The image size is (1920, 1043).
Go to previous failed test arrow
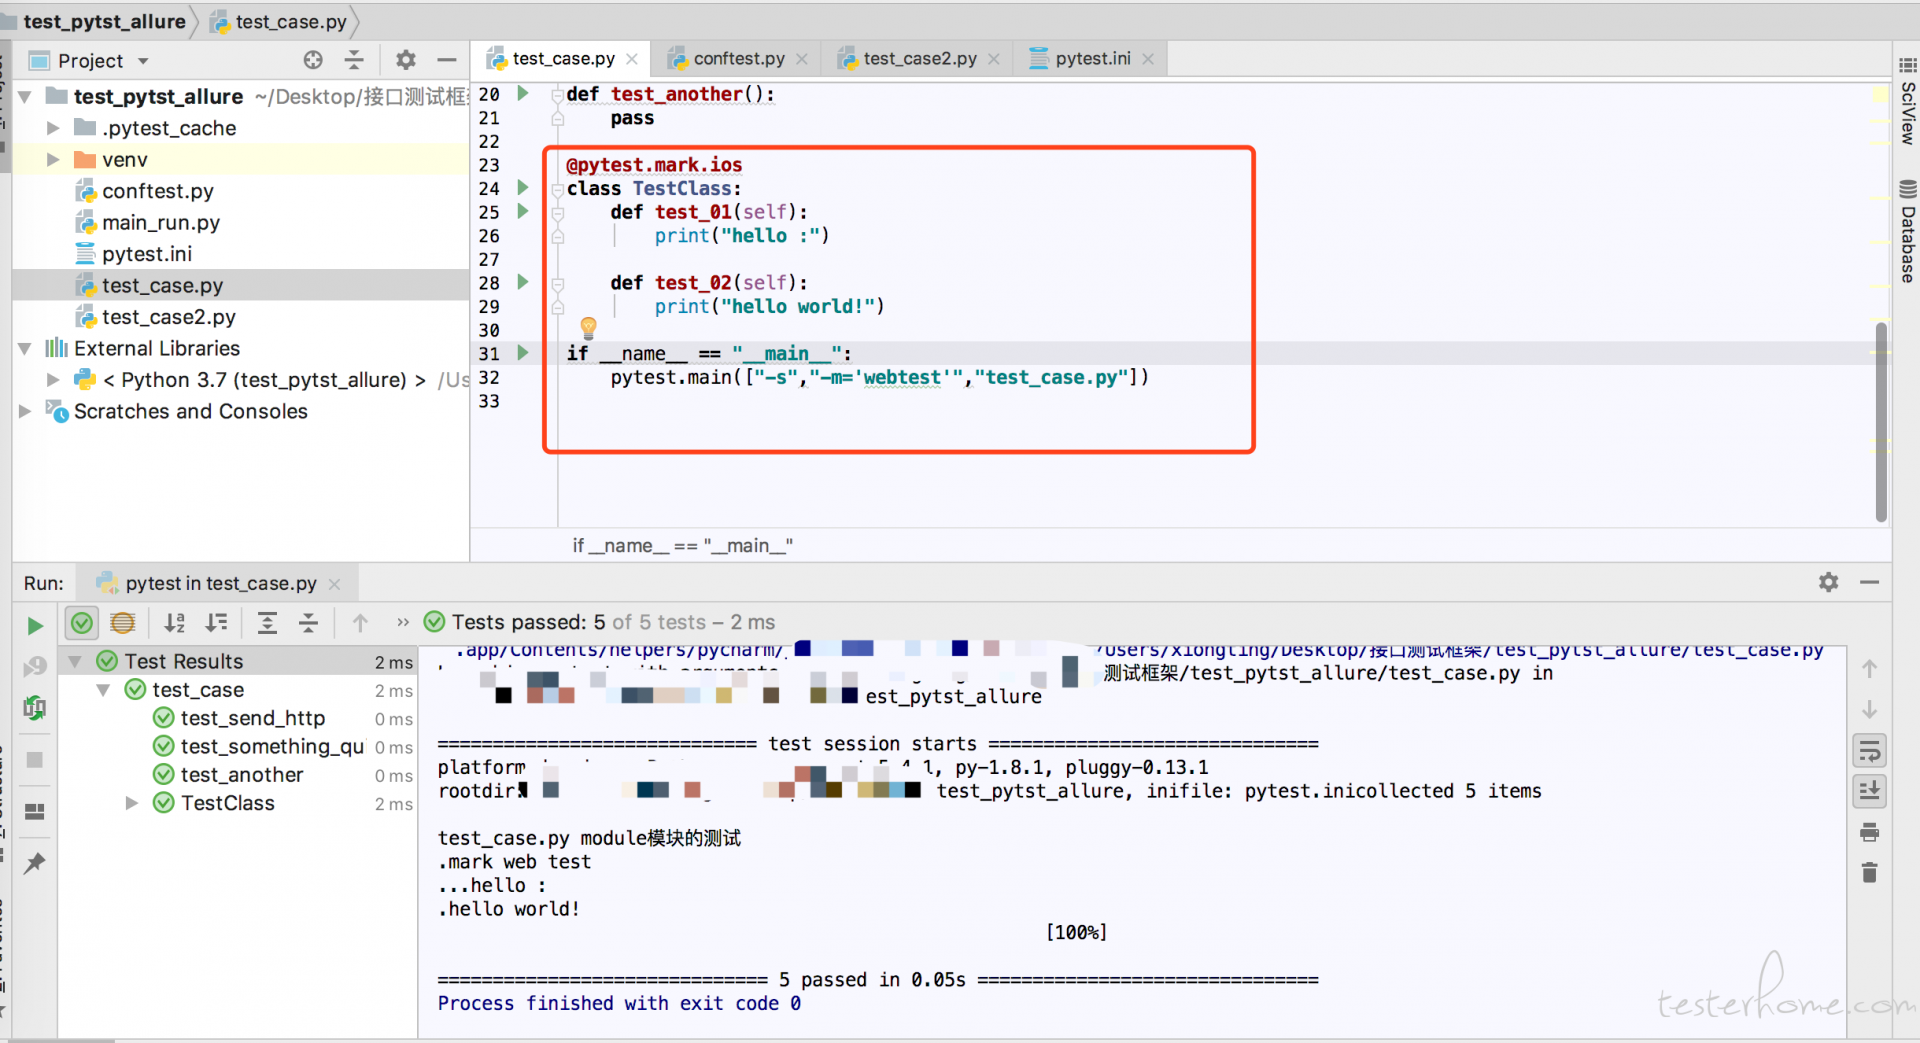point(360,623)
